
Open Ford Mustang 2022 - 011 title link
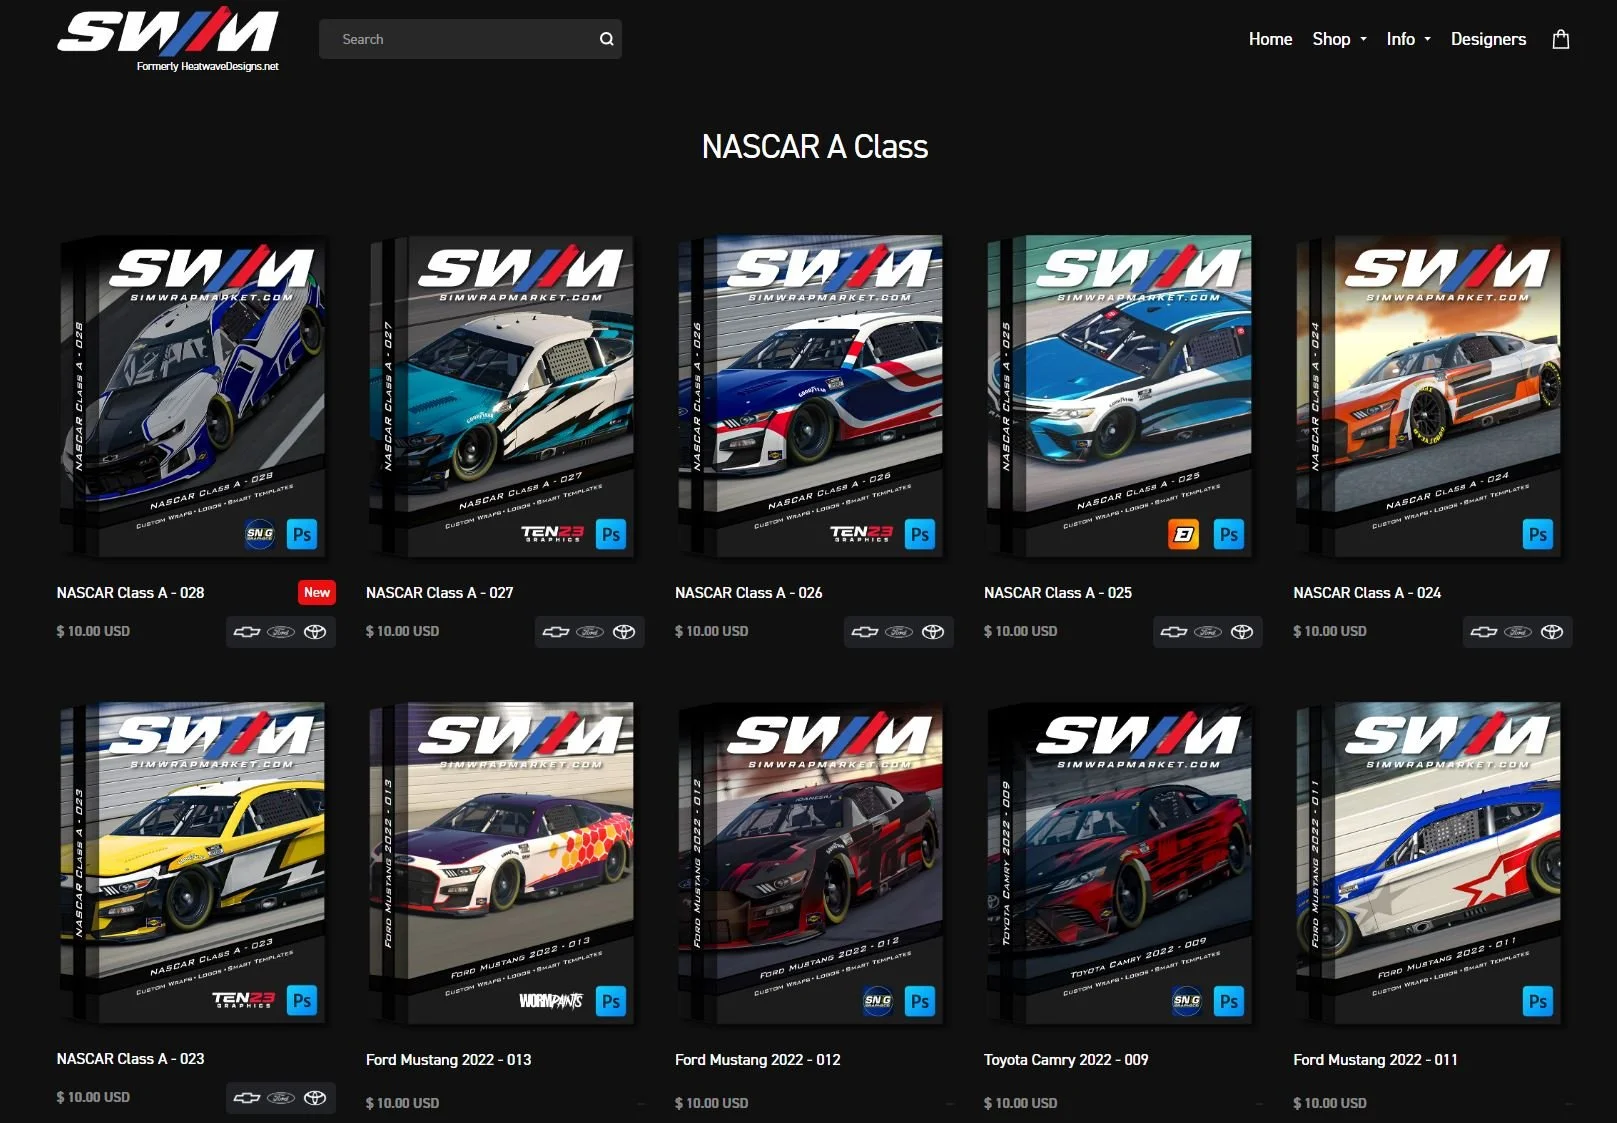tap(1374, 1060)
